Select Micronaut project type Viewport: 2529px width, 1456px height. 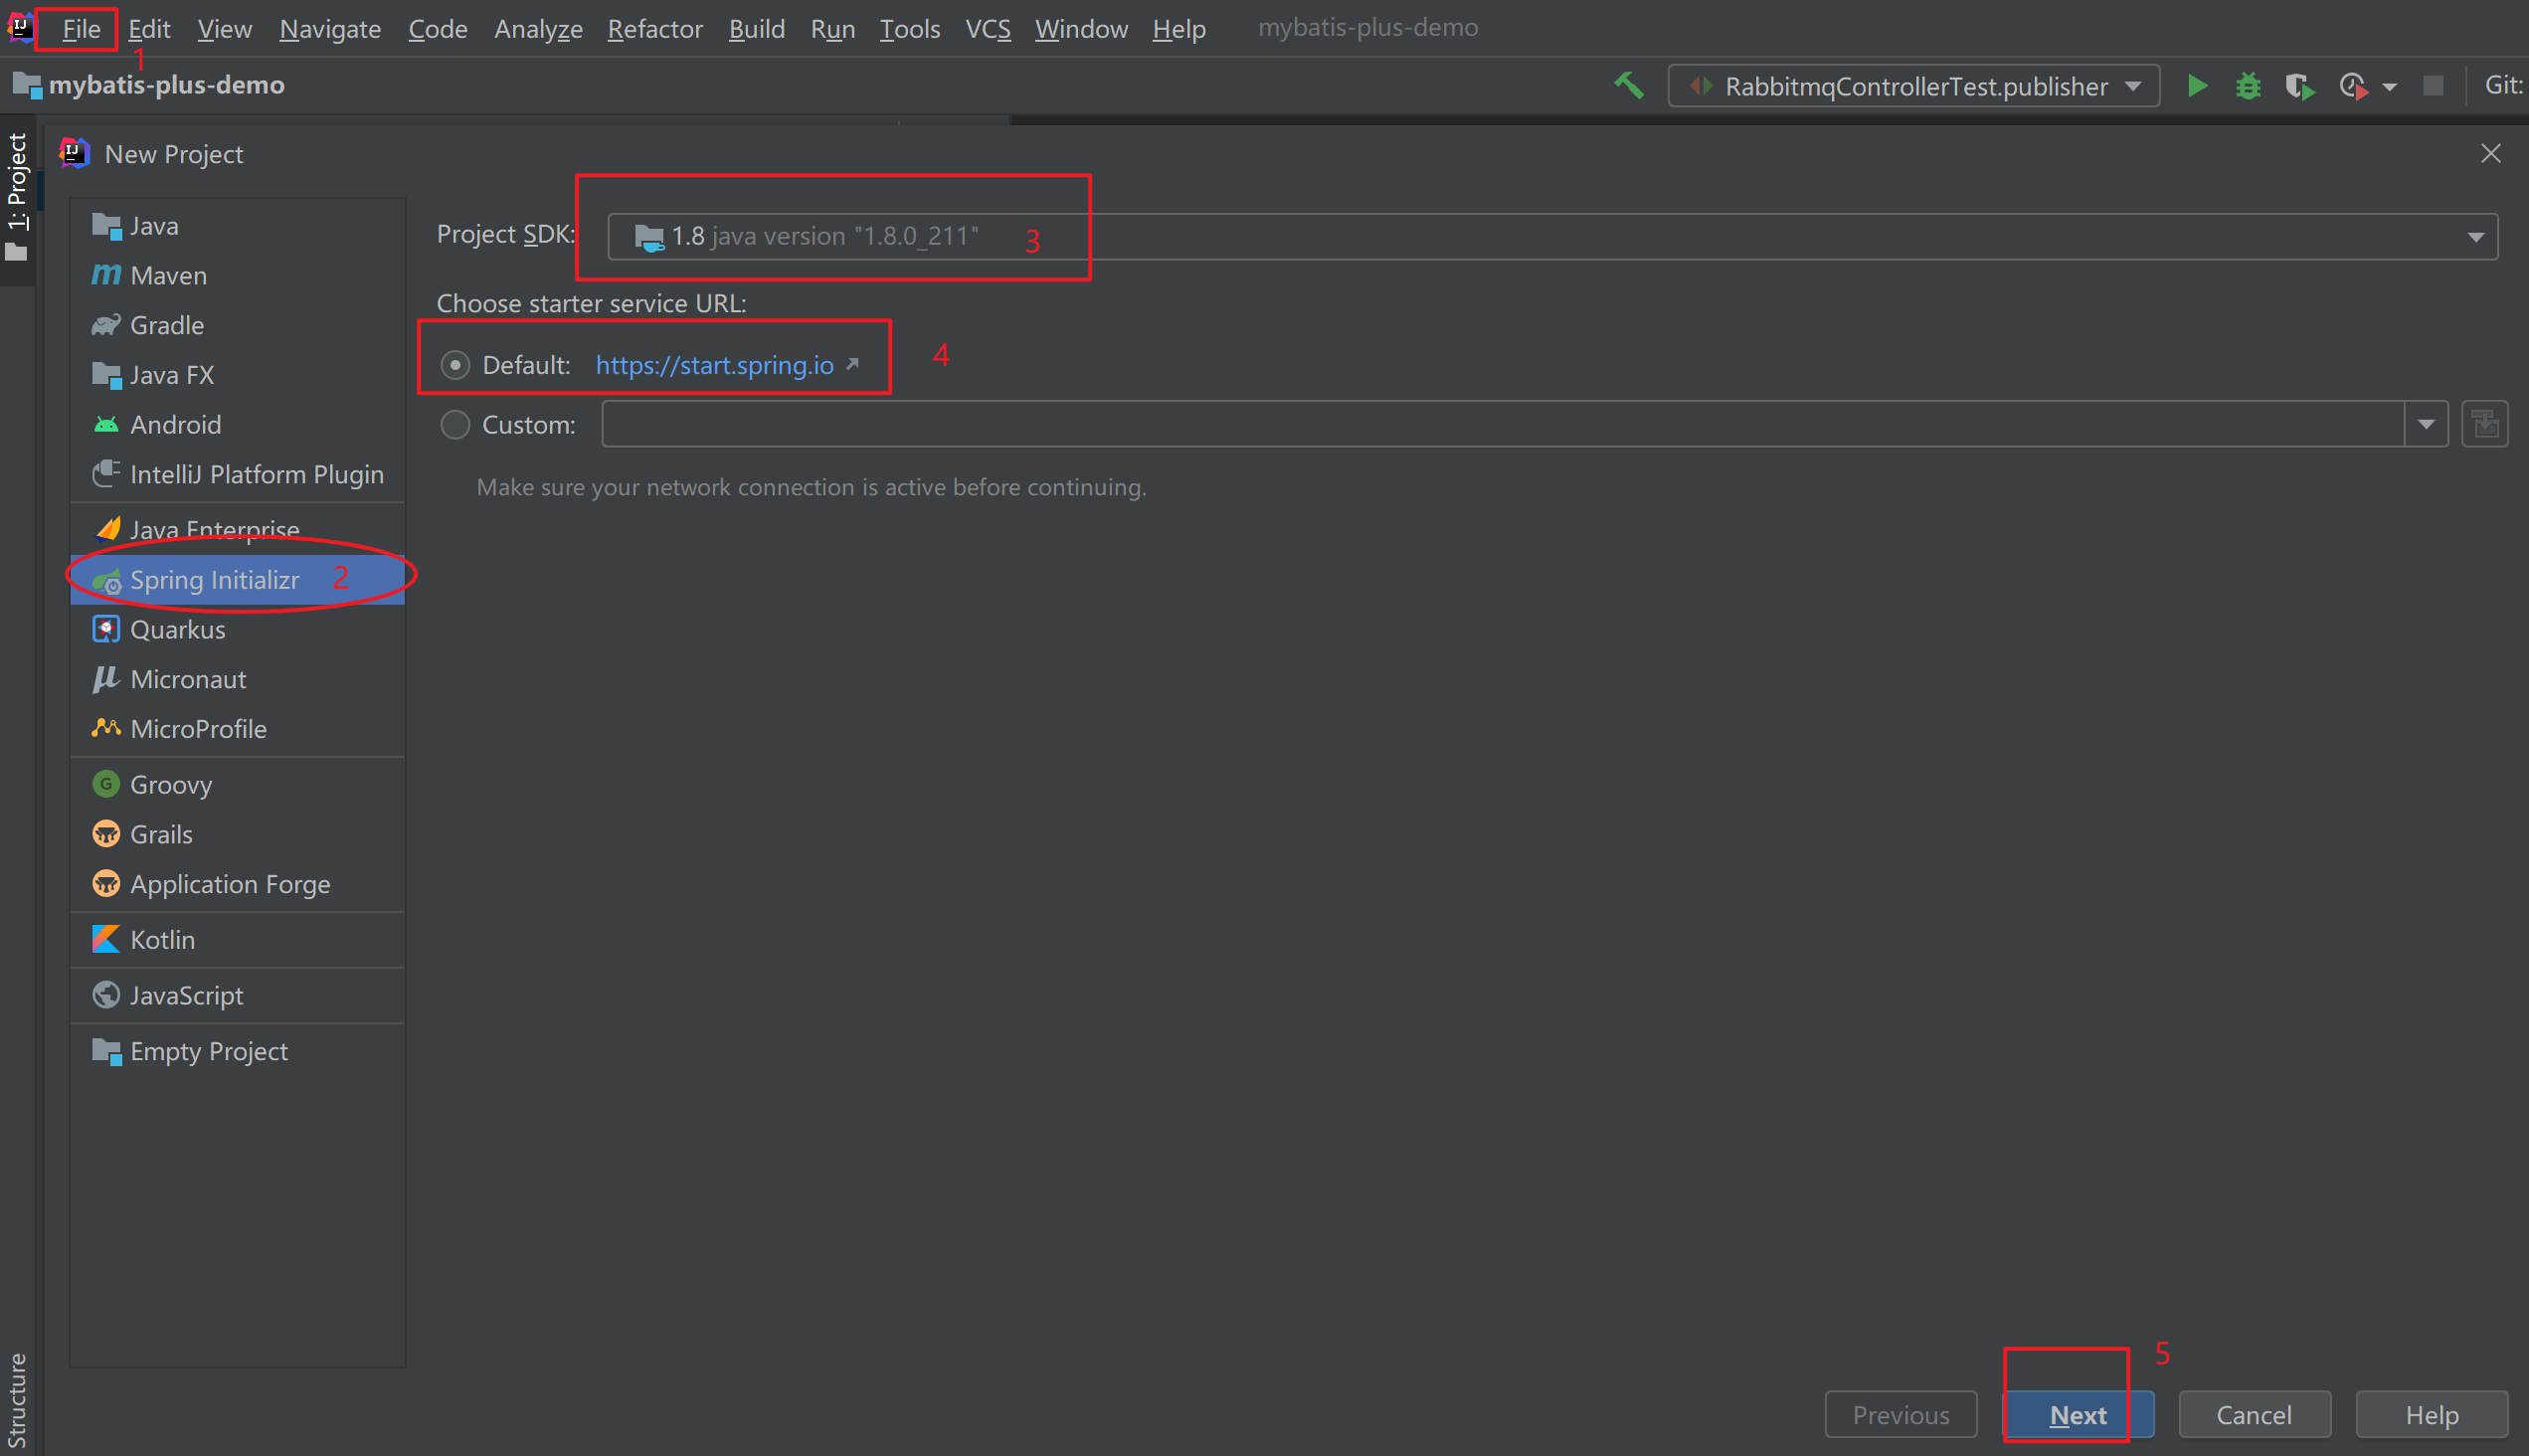238,680
